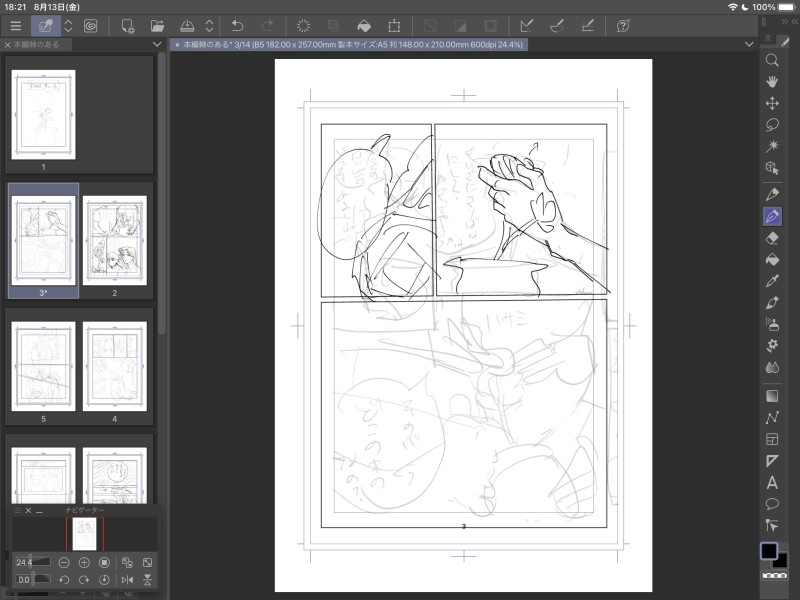Select the Balloon tool

[772, 503]
